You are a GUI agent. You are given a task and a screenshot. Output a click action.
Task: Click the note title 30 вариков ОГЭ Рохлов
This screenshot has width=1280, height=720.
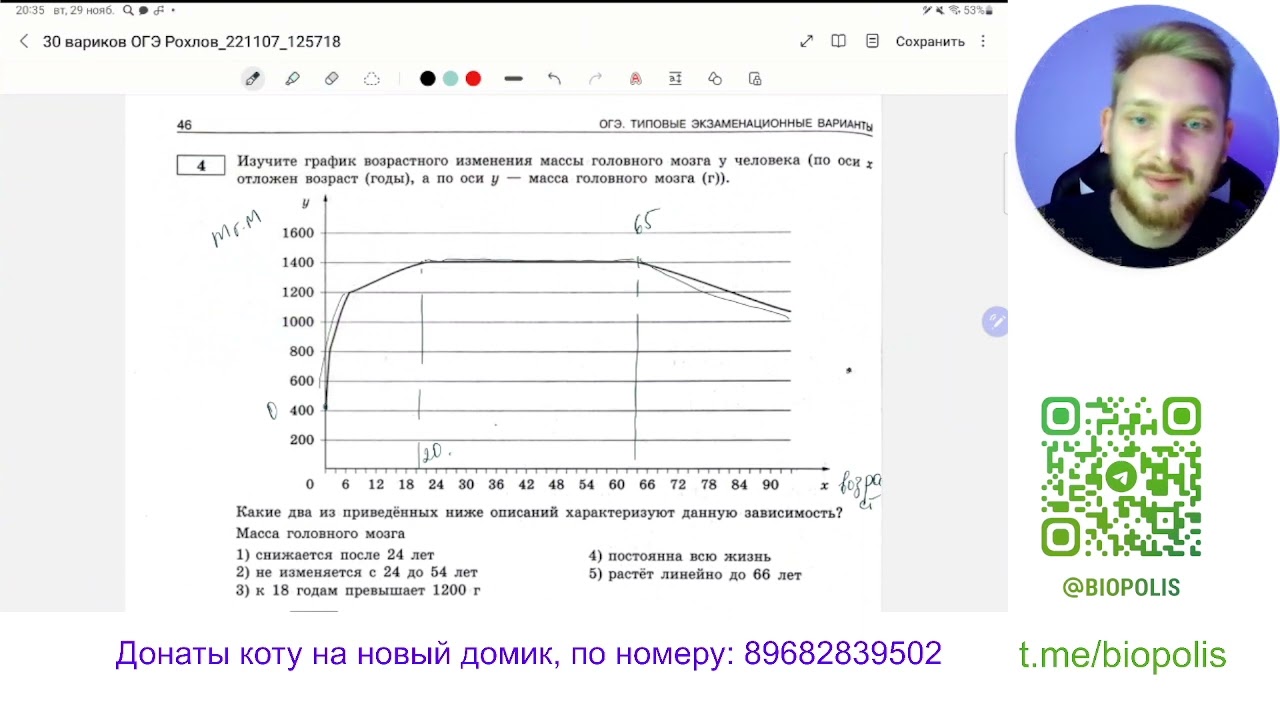[192, 41]
